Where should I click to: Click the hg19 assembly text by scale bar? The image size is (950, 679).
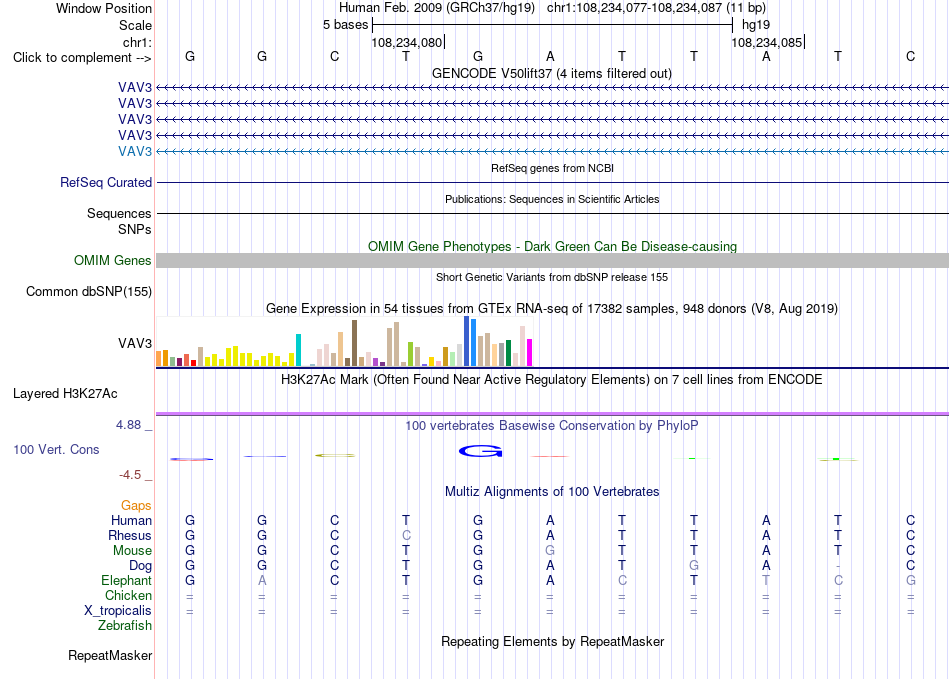pos(756,25)
